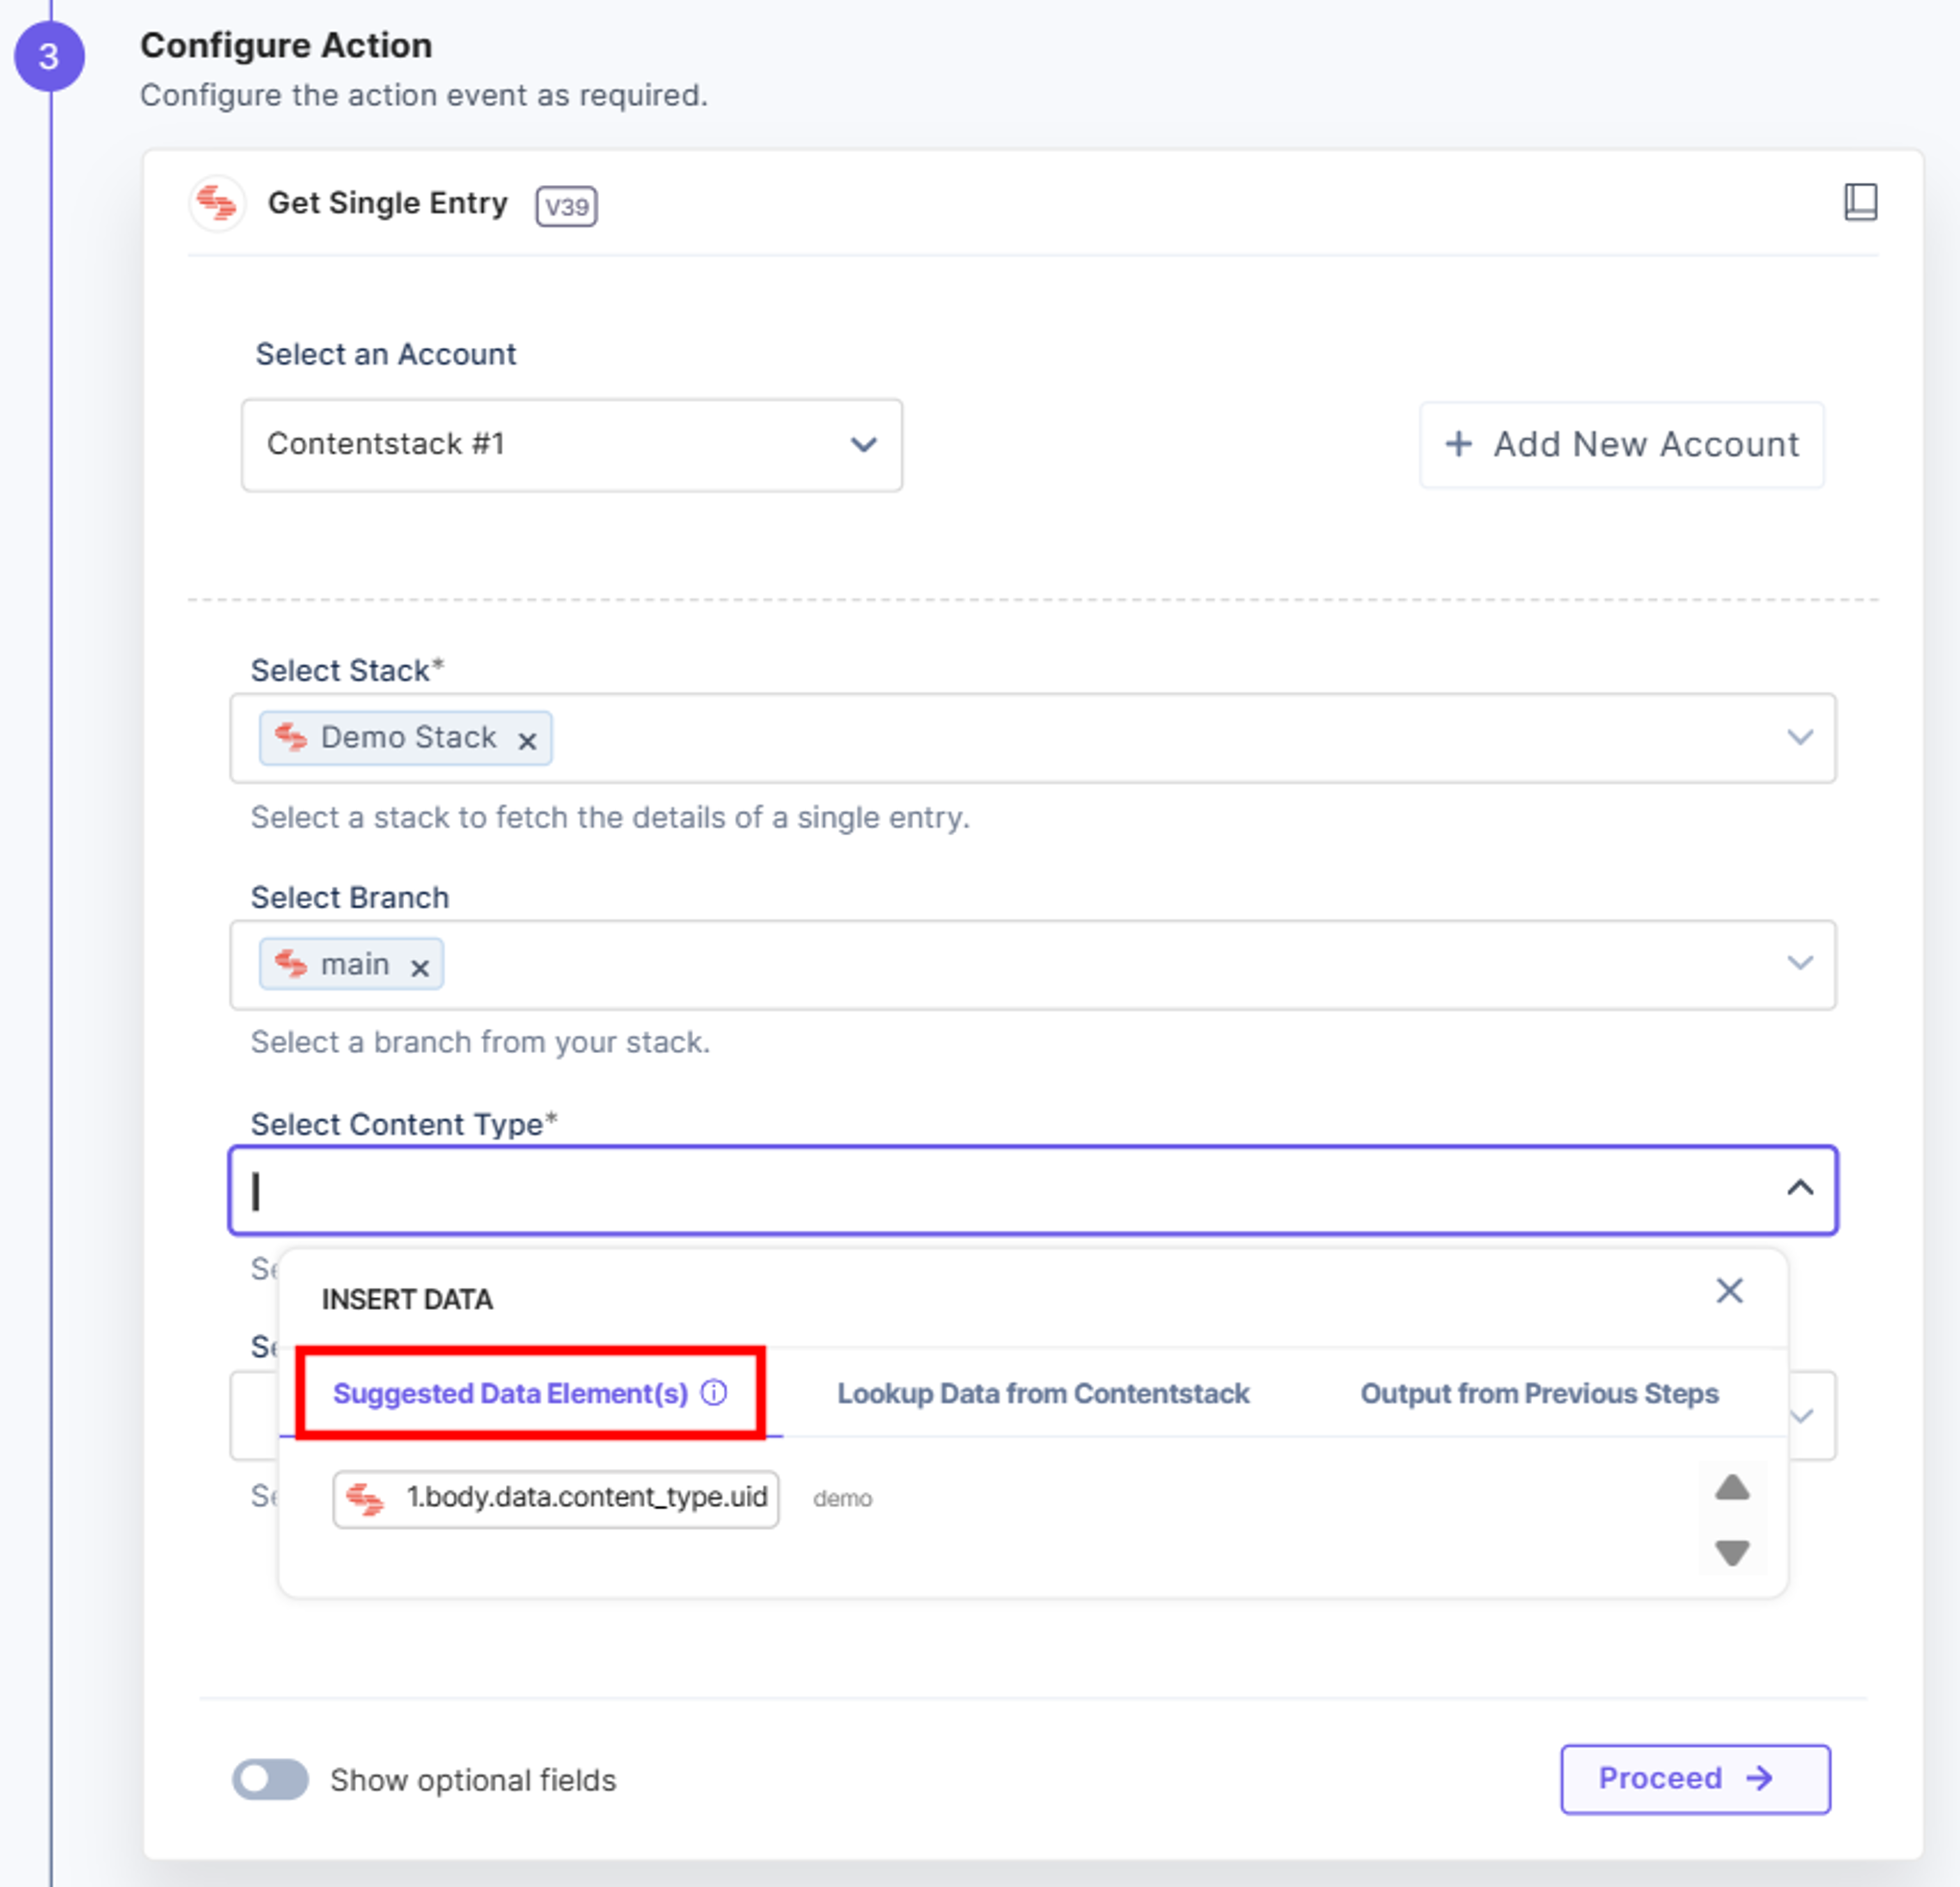Insert 1.body.data.content_type.uid data element
Screen dimensions: 1960x1887
pyautogui.click(x=556, y=1498)
